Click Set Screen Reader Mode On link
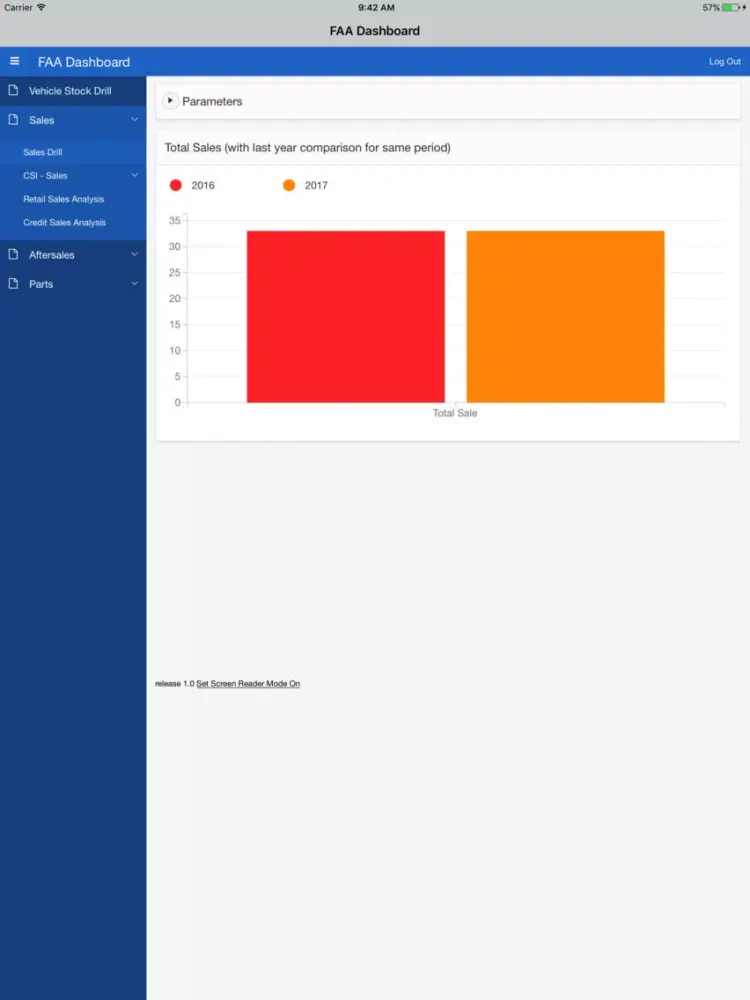Screen dimensions: 750x1000 click(x=248, y=684)
